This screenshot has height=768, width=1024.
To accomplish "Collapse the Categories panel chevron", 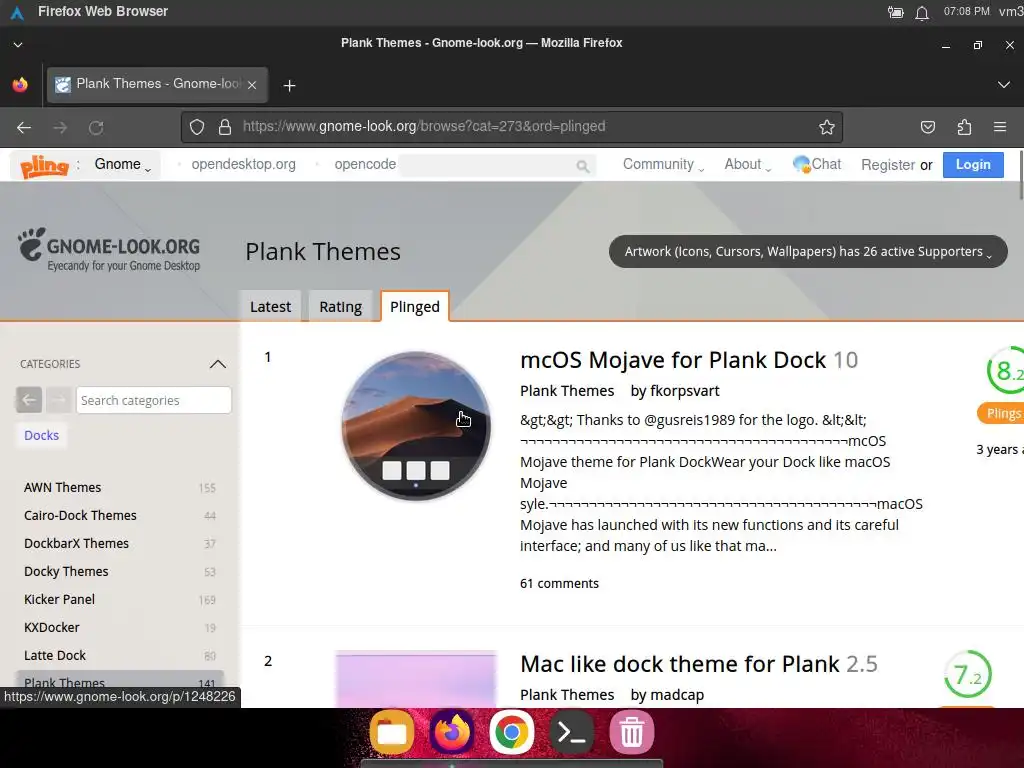I will point(217,364).
